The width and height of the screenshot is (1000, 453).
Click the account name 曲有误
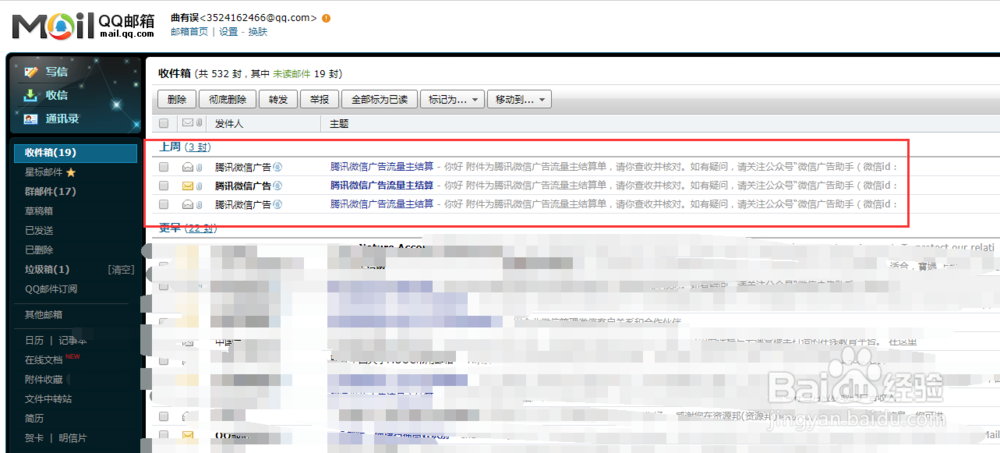point(185,18)
